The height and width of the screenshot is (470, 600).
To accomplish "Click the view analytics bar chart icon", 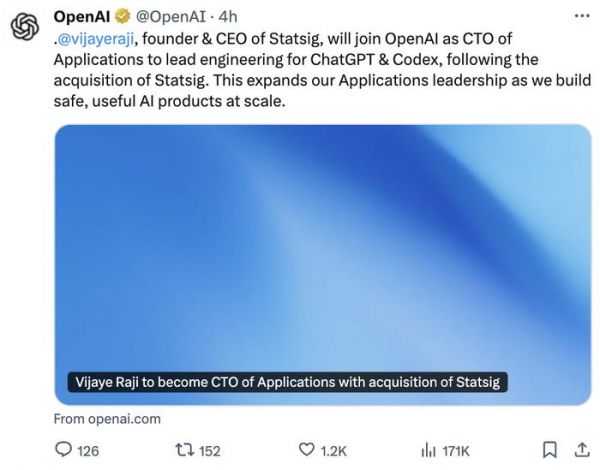I will (x=428, y=450).
